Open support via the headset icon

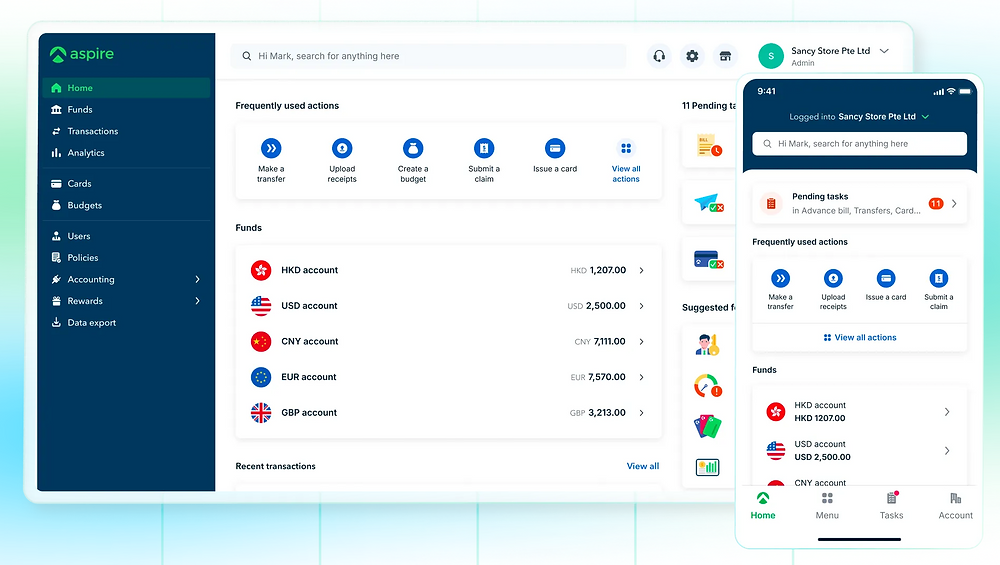pos(659,56)
